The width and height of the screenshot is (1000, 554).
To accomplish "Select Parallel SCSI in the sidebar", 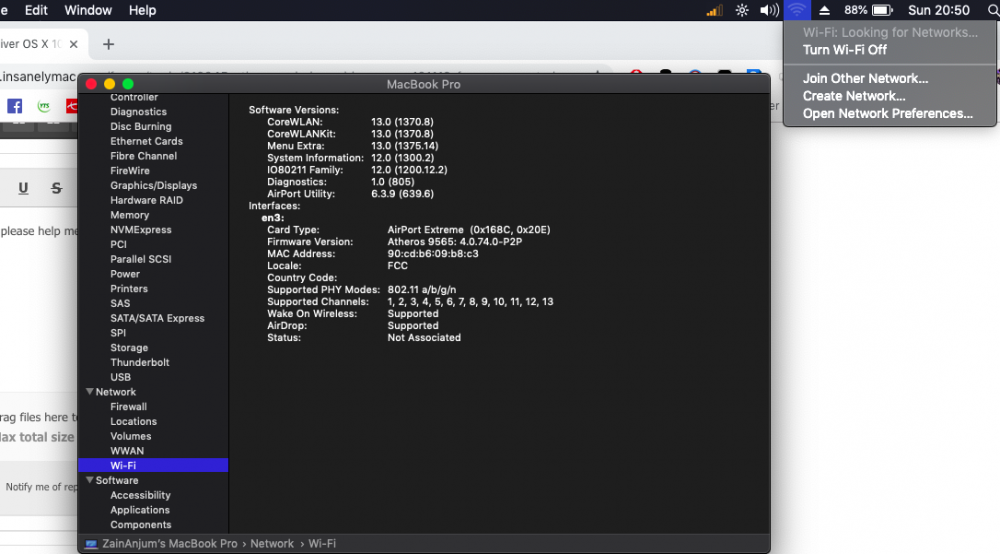I will pos(141,259).
